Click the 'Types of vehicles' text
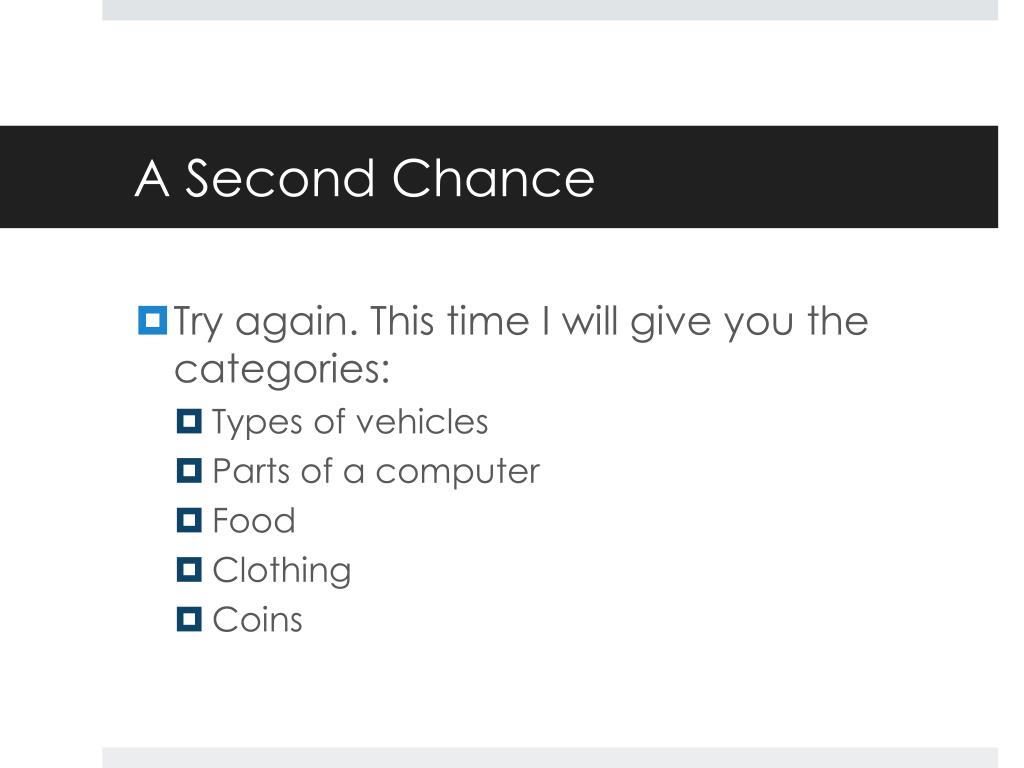Viewport: 1024px width, 768px height. coord(350,423)
